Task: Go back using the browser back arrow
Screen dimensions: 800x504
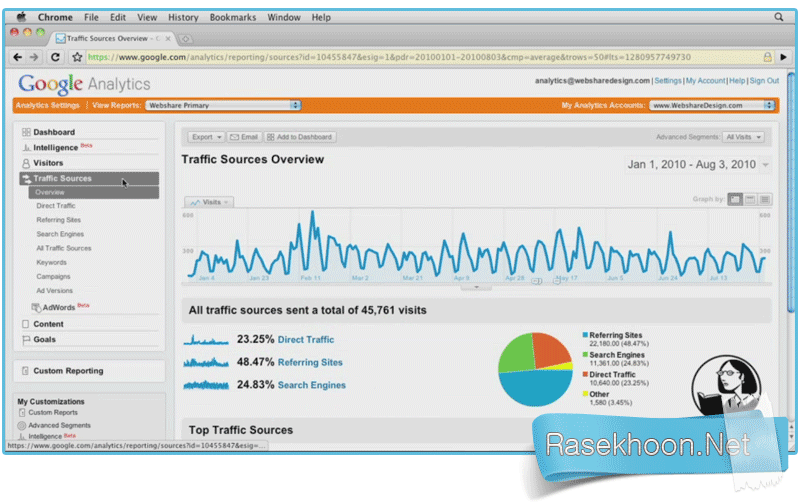Action: point(18,57)
